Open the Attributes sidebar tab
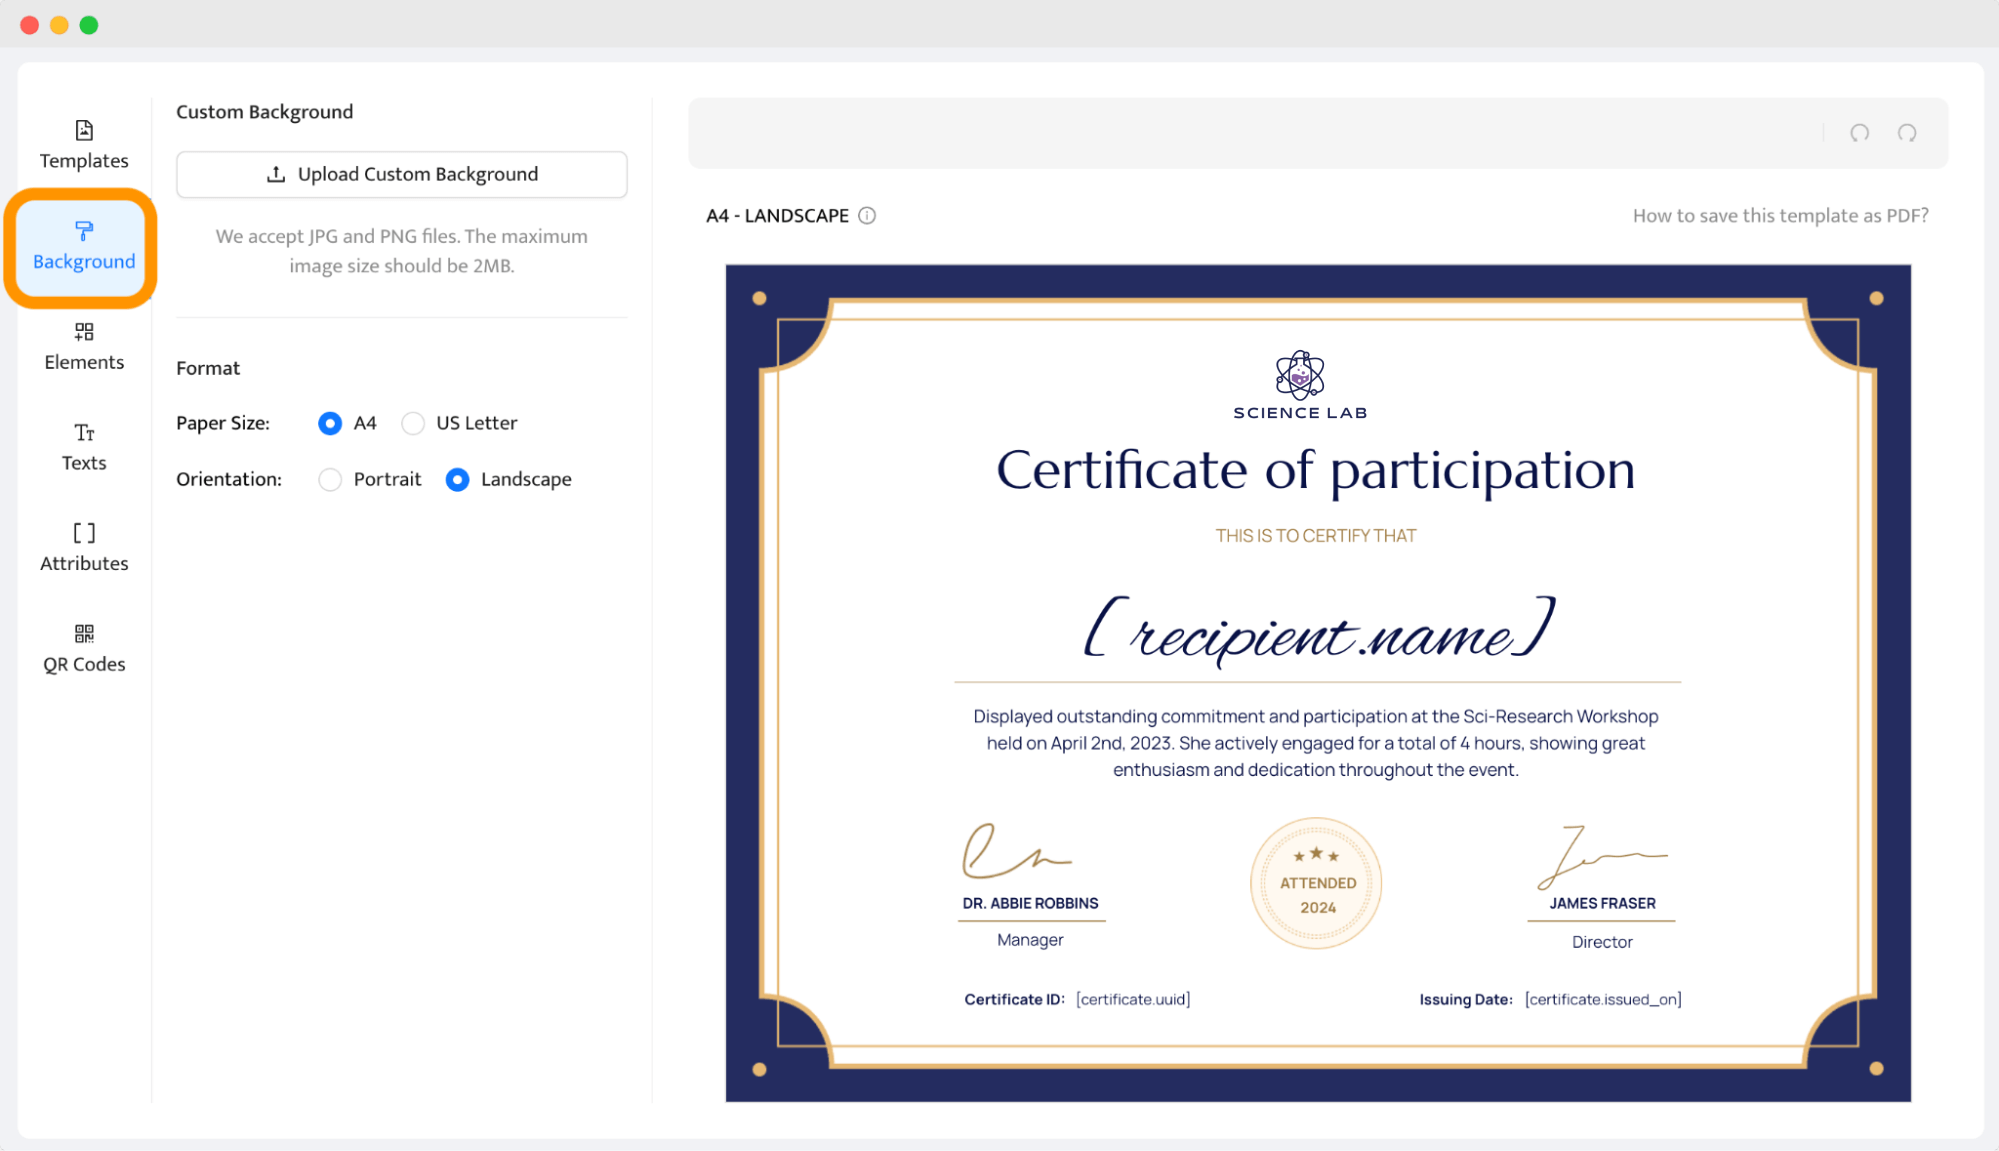 [x=84, y=548]
